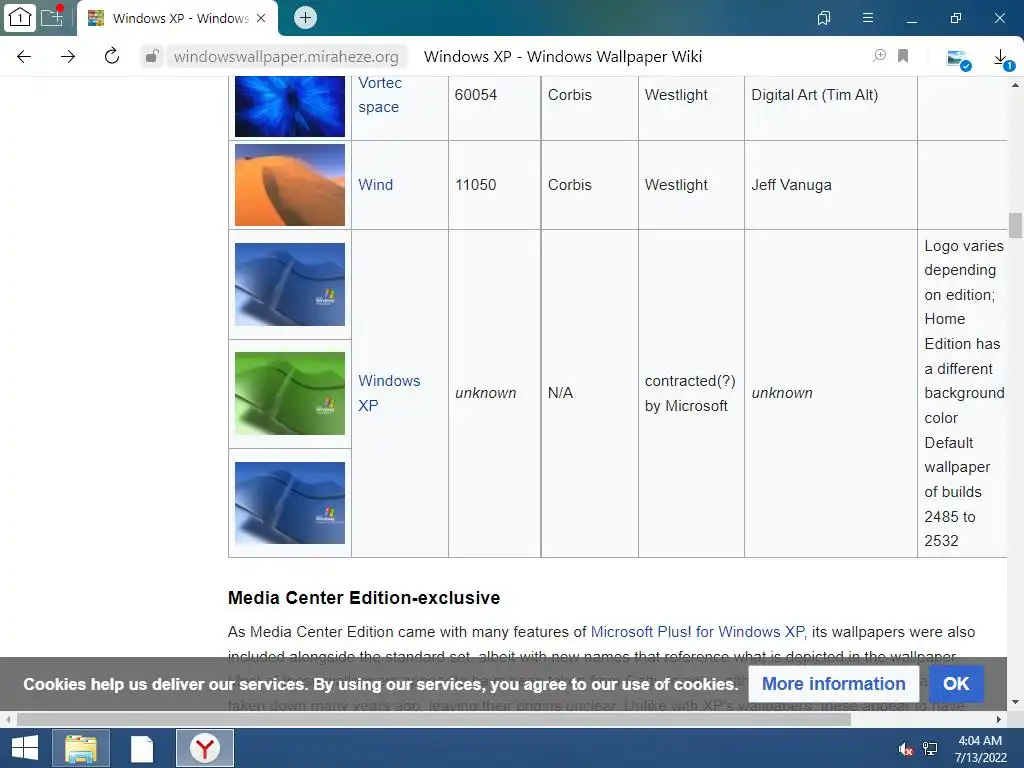Image resolution: width=1024 pixels, height=768 pixels.
Task: Click the network tray icon
Action: (930, 749)
